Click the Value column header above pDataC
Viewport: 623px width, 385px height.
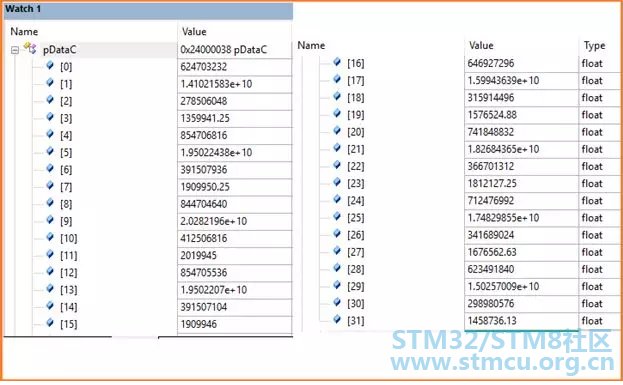tap(194, 32)
